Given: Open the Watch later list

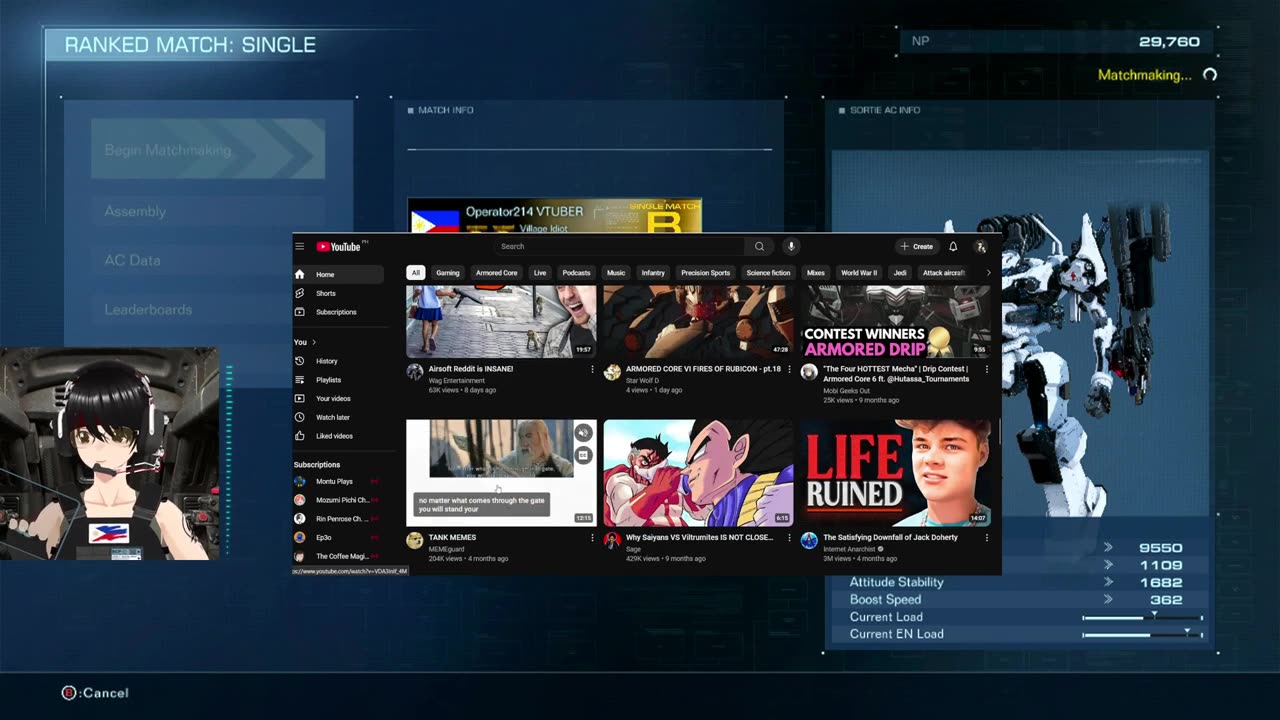Looking at the screenshot, I should tap(338, 417).
